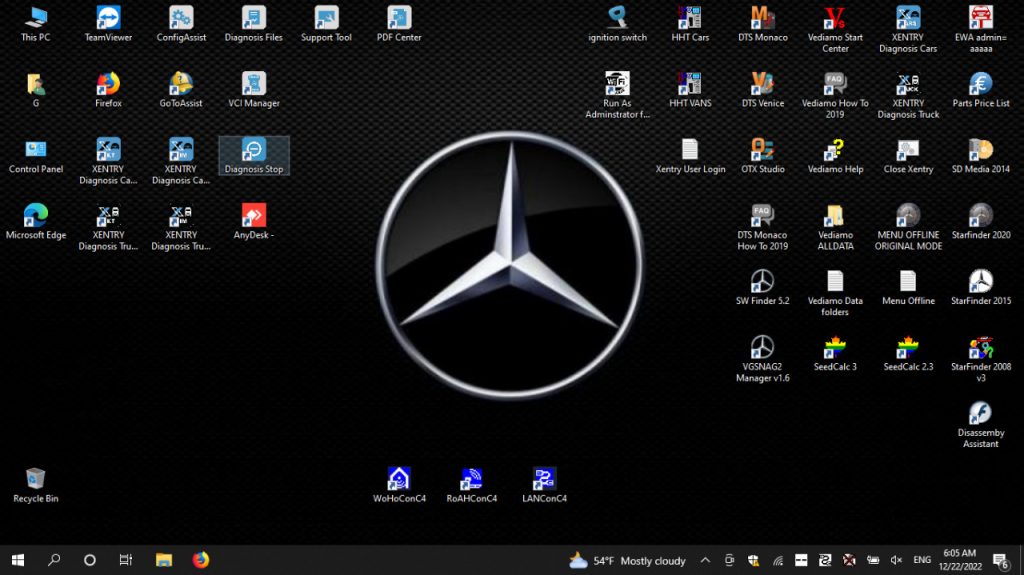Open SD Media 2014 shortcut
This screenshot has width=1024, height=575.
coord(980,156)
